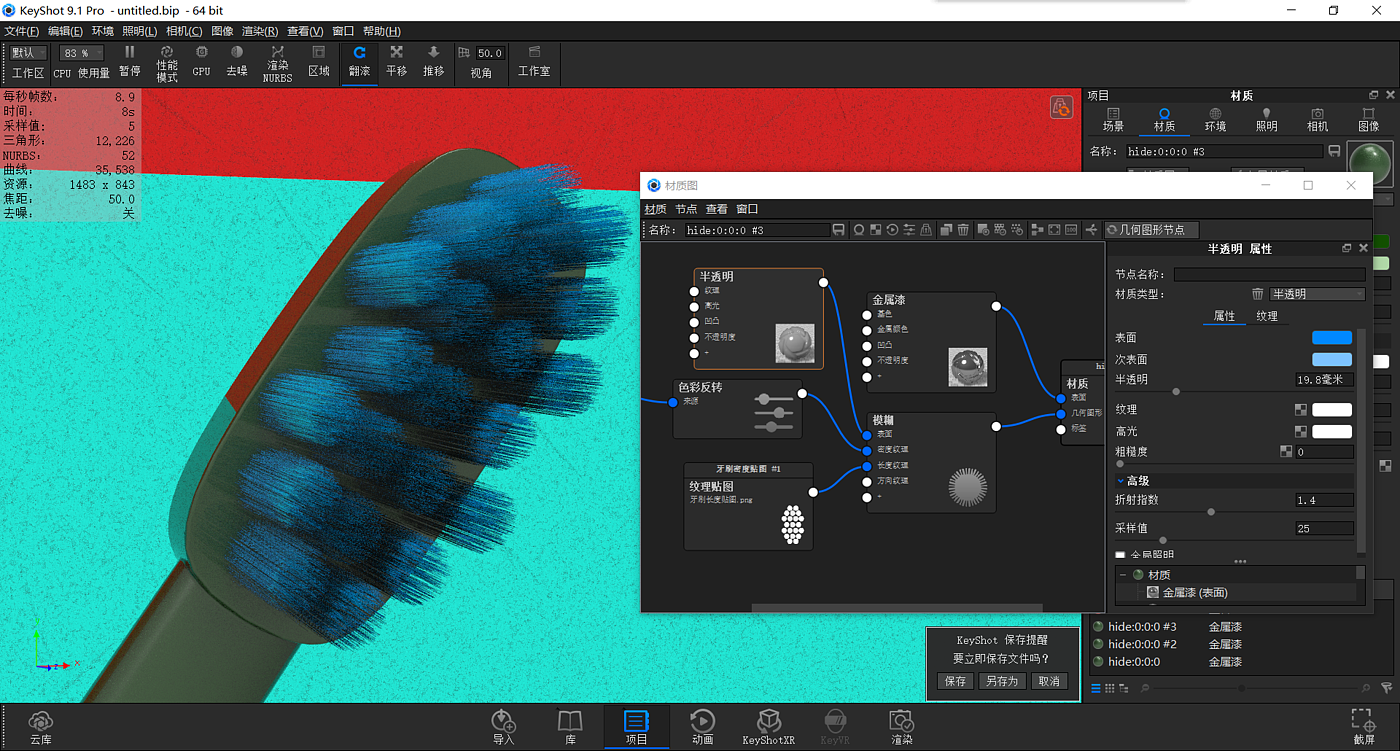Image resolution: width=1400 pixels, height=751 pixels.
Task: Switch to the 纹理 tab in node properties
Action: pos(1267,316)
